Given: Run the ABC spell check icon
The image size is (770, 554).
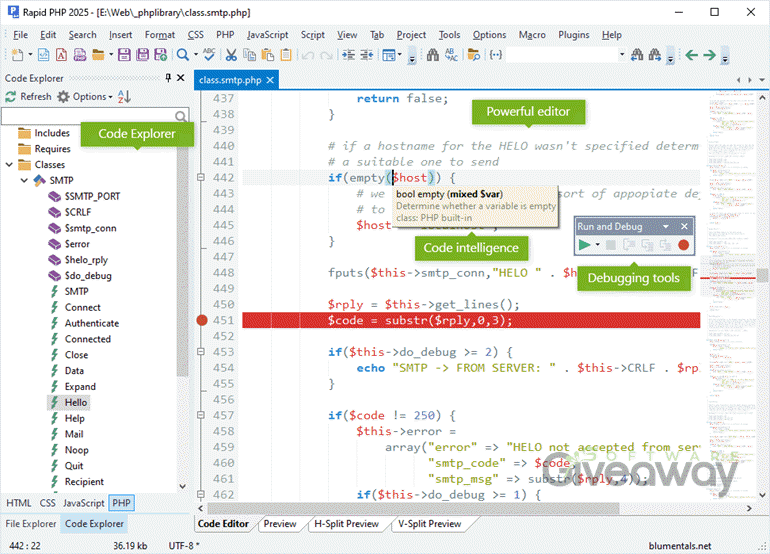Looking at the screenshot, I should 209,55.
